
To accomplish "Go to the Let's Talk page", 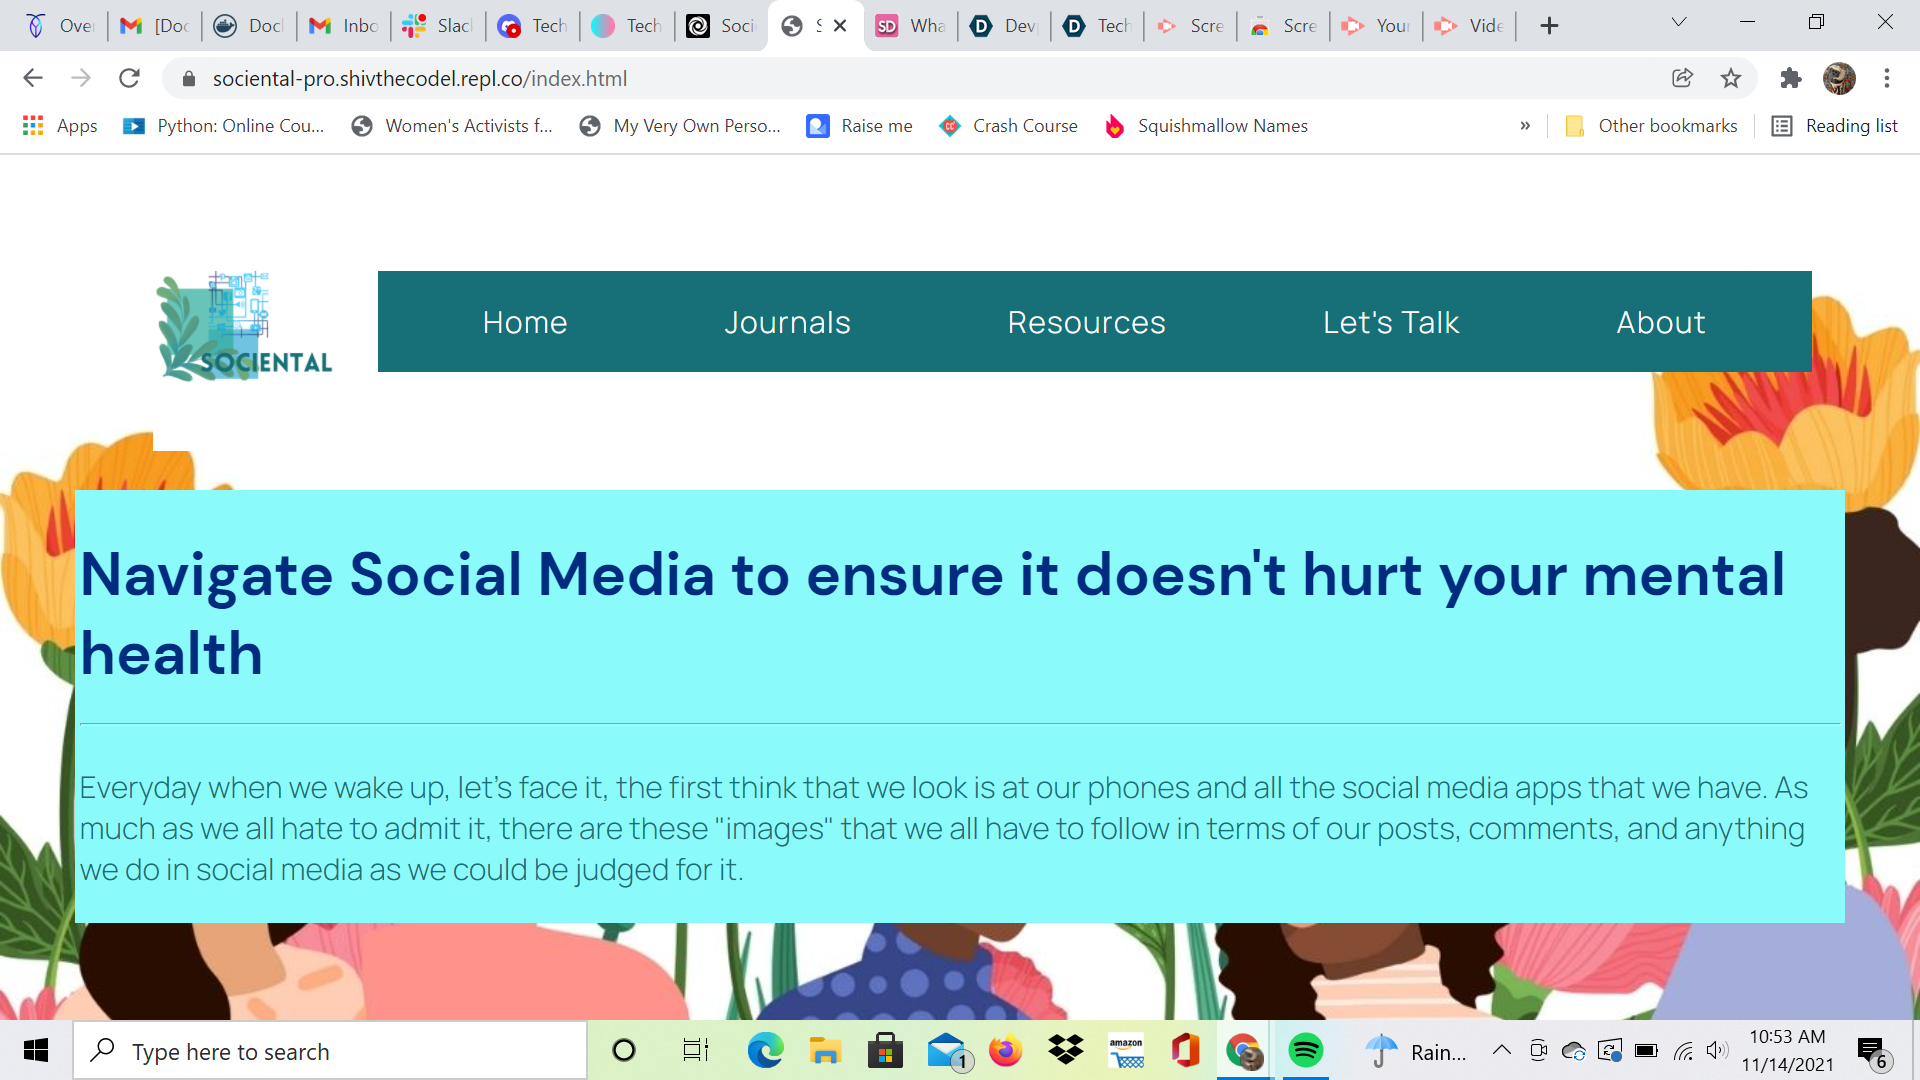I will click(1390, 322).
